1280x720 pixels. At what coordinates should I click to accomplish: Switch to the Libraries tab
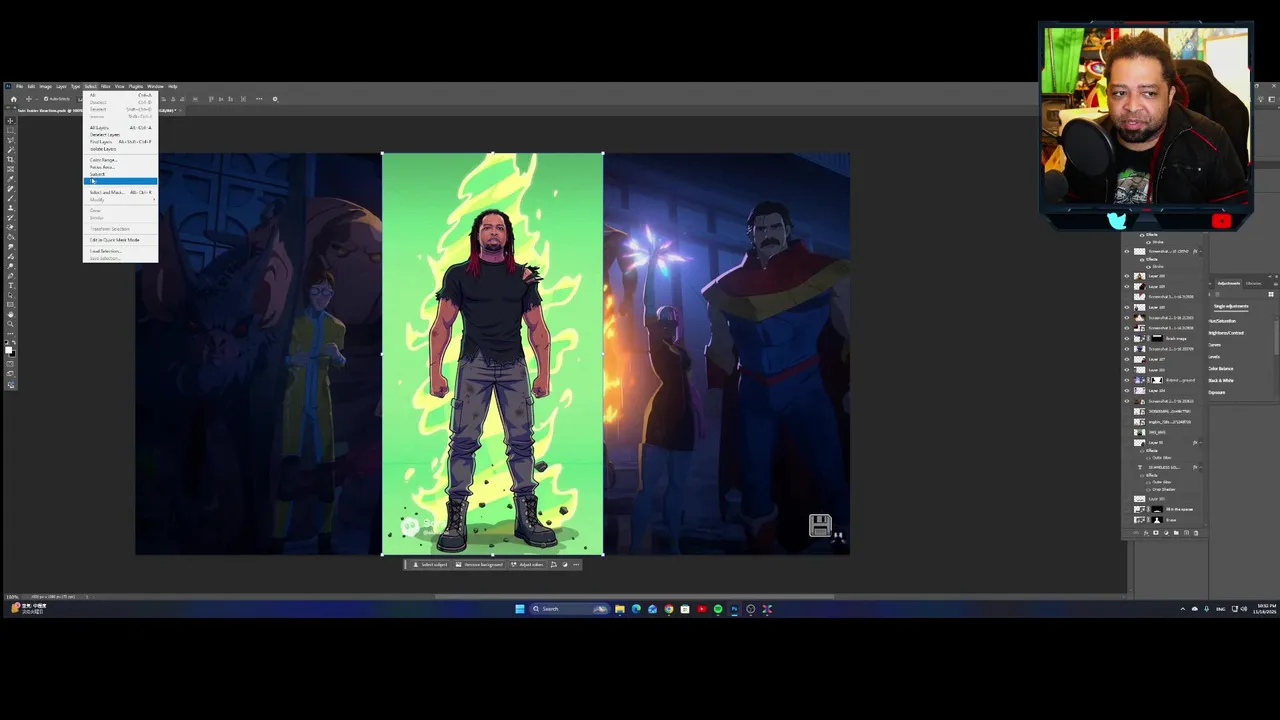coord(1253,283)
